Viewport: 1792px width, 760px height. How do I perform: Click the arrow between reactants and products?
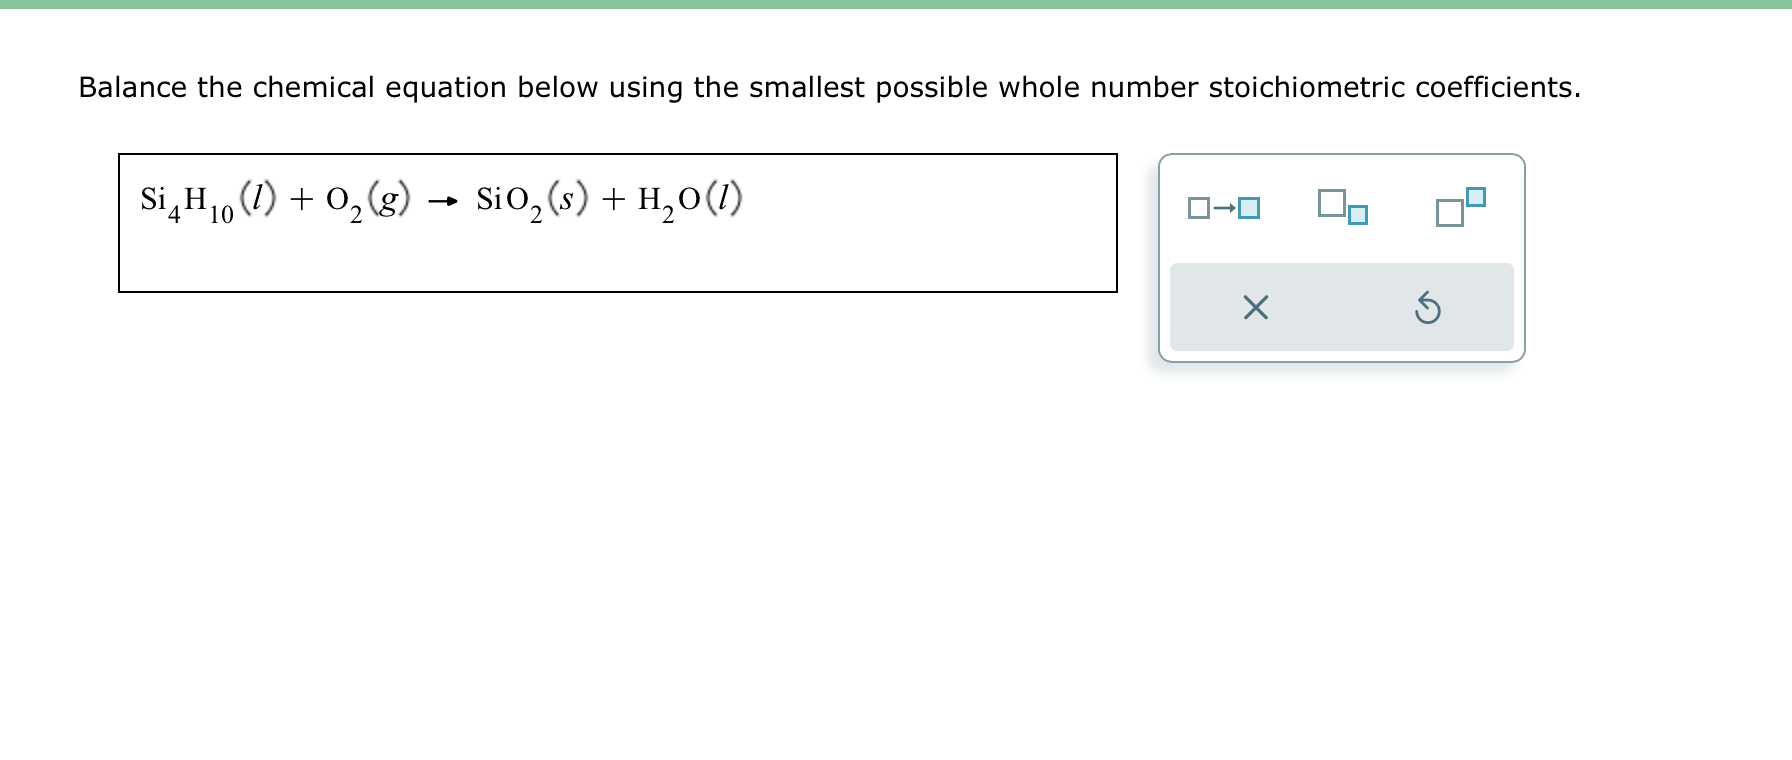tap(441, 201)
